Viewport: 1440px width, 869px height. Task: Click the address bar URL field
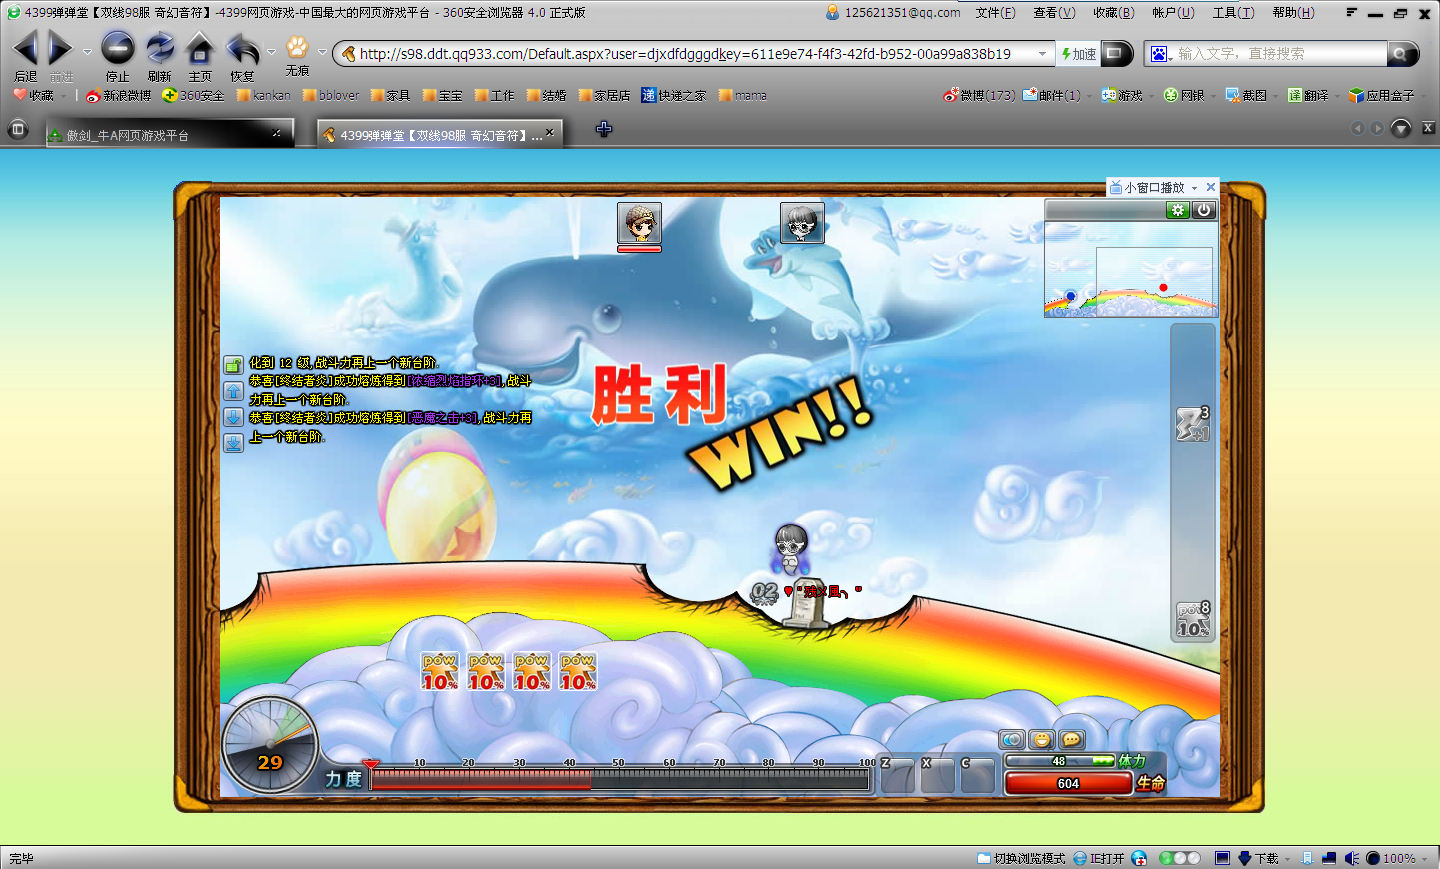pyautogui.click(x=695, y=54)
